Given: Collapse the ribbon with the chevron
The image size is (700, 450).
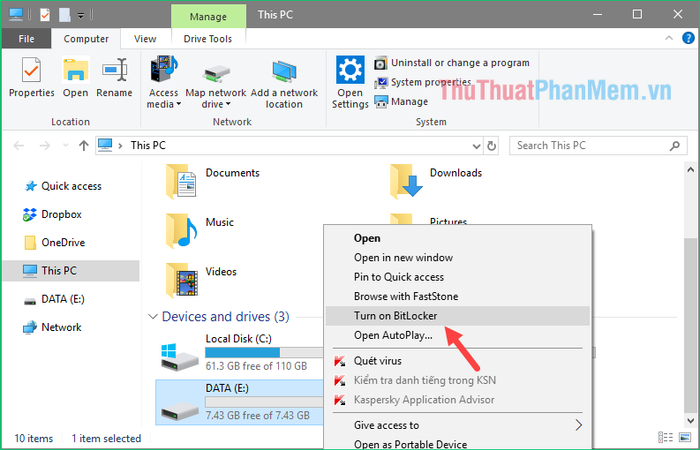Looking at the screenshot, I should (669, 38).
